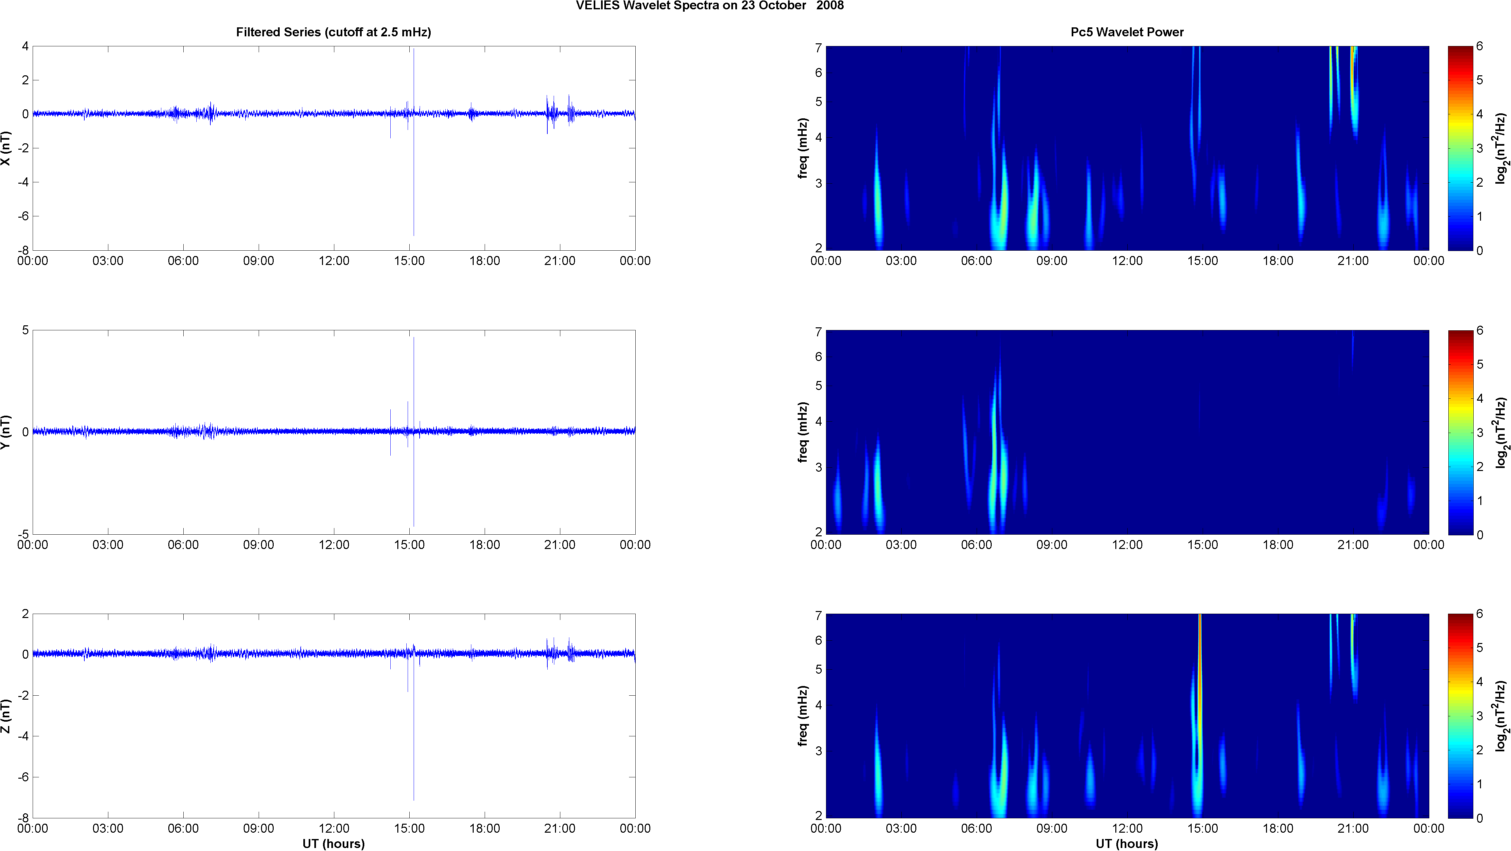Click the main title 'VELIES Wavelet Spectra on 23 October 2008'

coord(709,6)
